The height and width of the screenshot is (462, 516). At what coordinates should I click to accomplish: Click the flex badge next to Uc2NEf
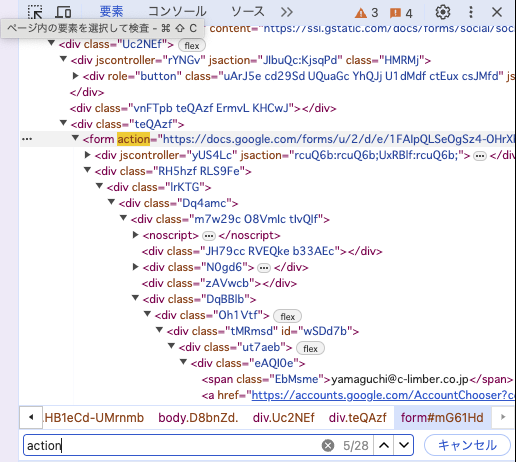[192, 45]
